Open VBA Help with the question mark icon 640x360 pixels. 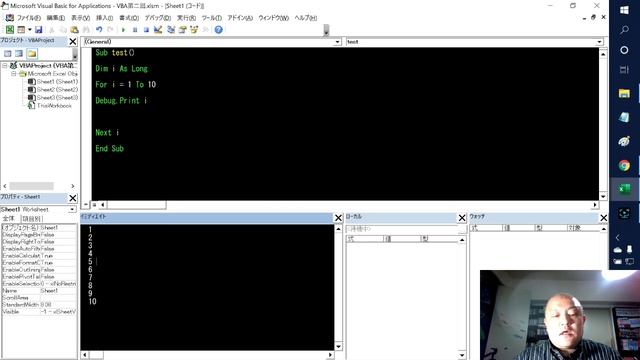tap(218, 29)
